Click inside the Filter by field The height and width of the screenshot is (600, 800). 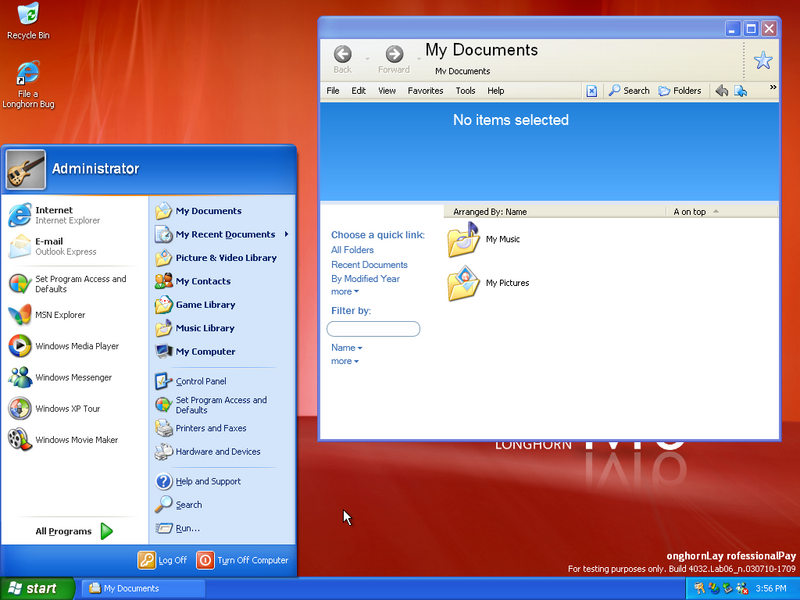point(373,328)
